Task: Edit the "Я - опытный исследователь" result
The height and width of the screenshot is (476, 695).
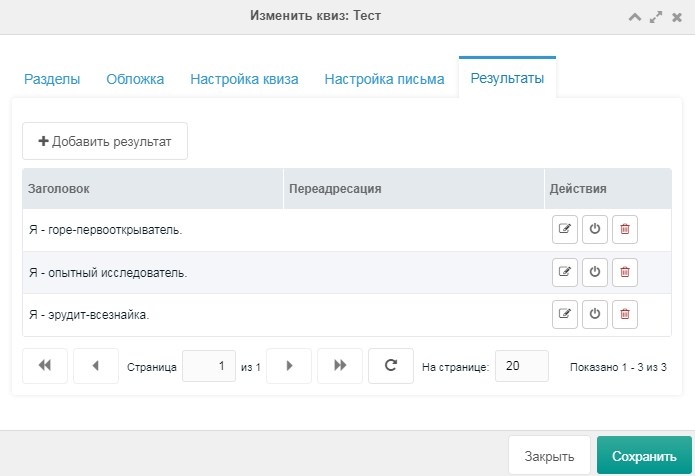Action: (x=565, y=272)
